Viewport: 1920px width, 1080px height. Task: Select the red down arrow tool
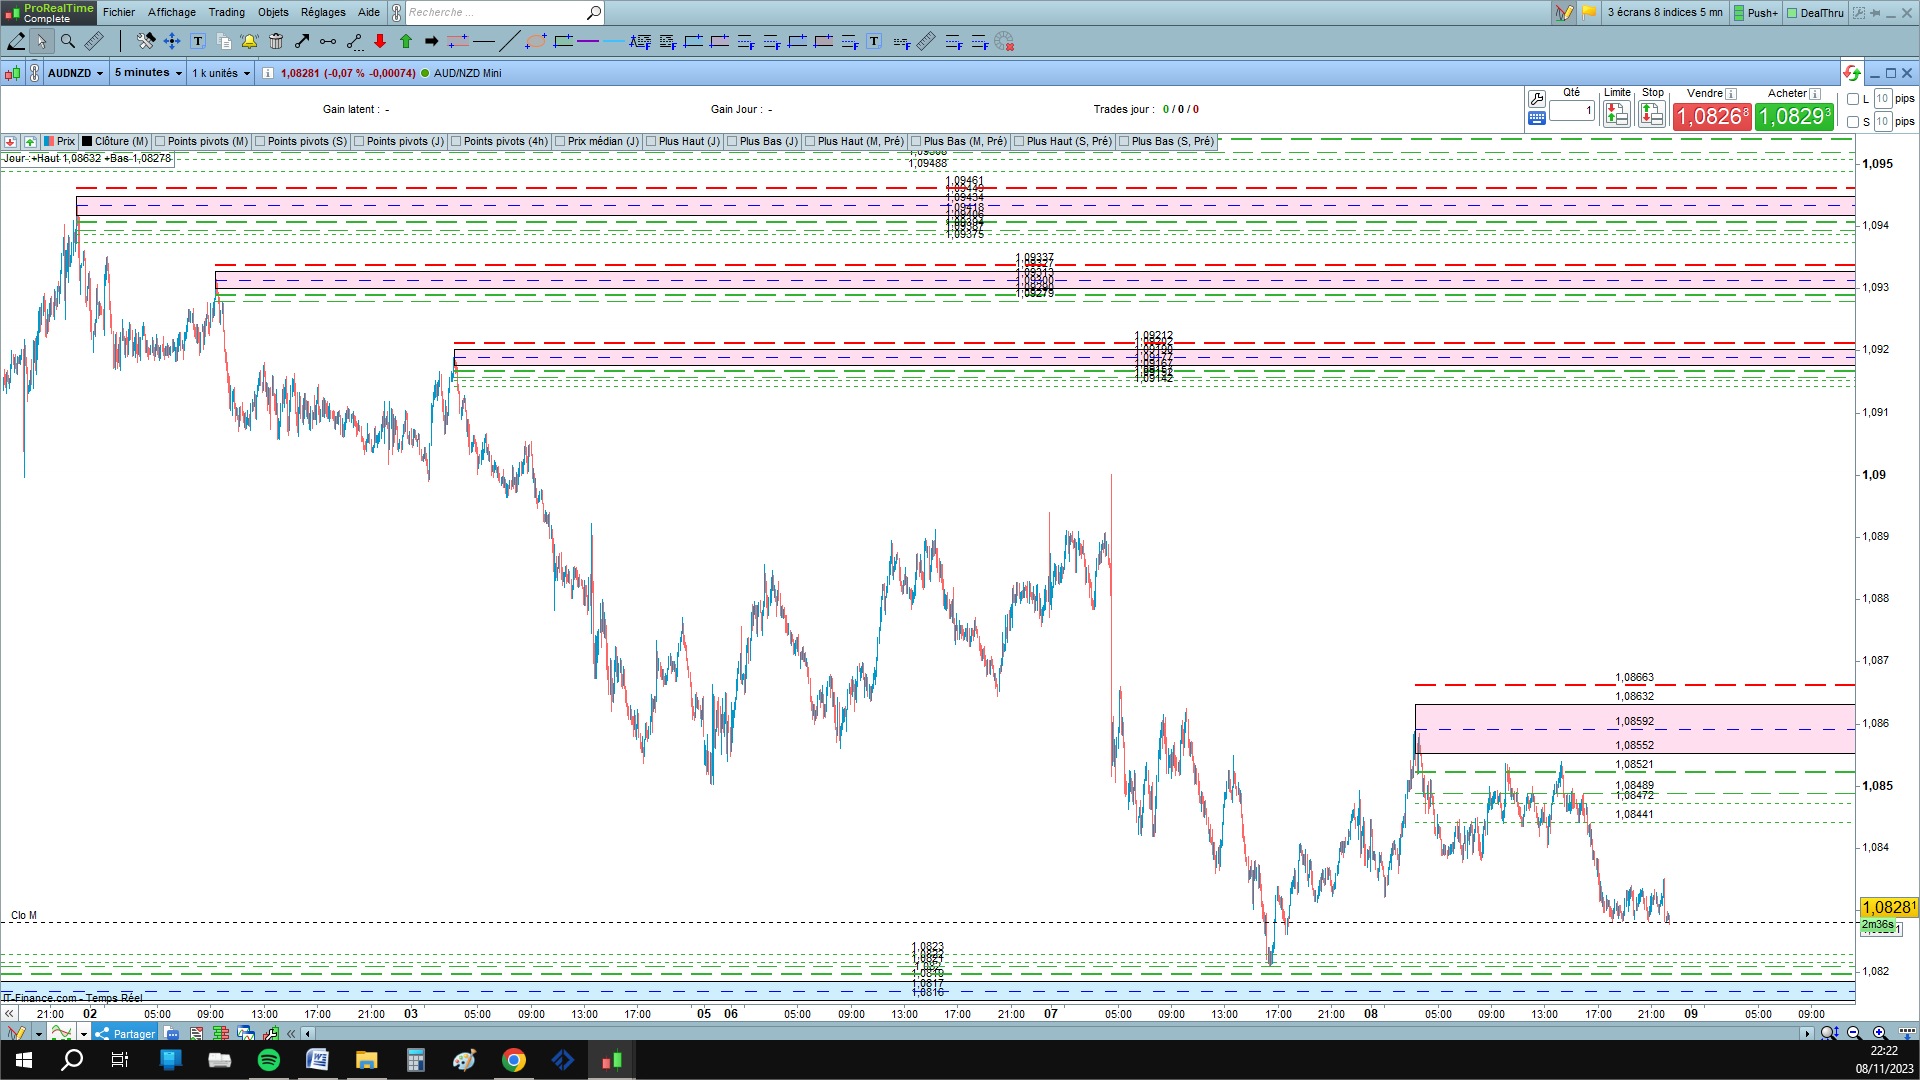point(380,41)
